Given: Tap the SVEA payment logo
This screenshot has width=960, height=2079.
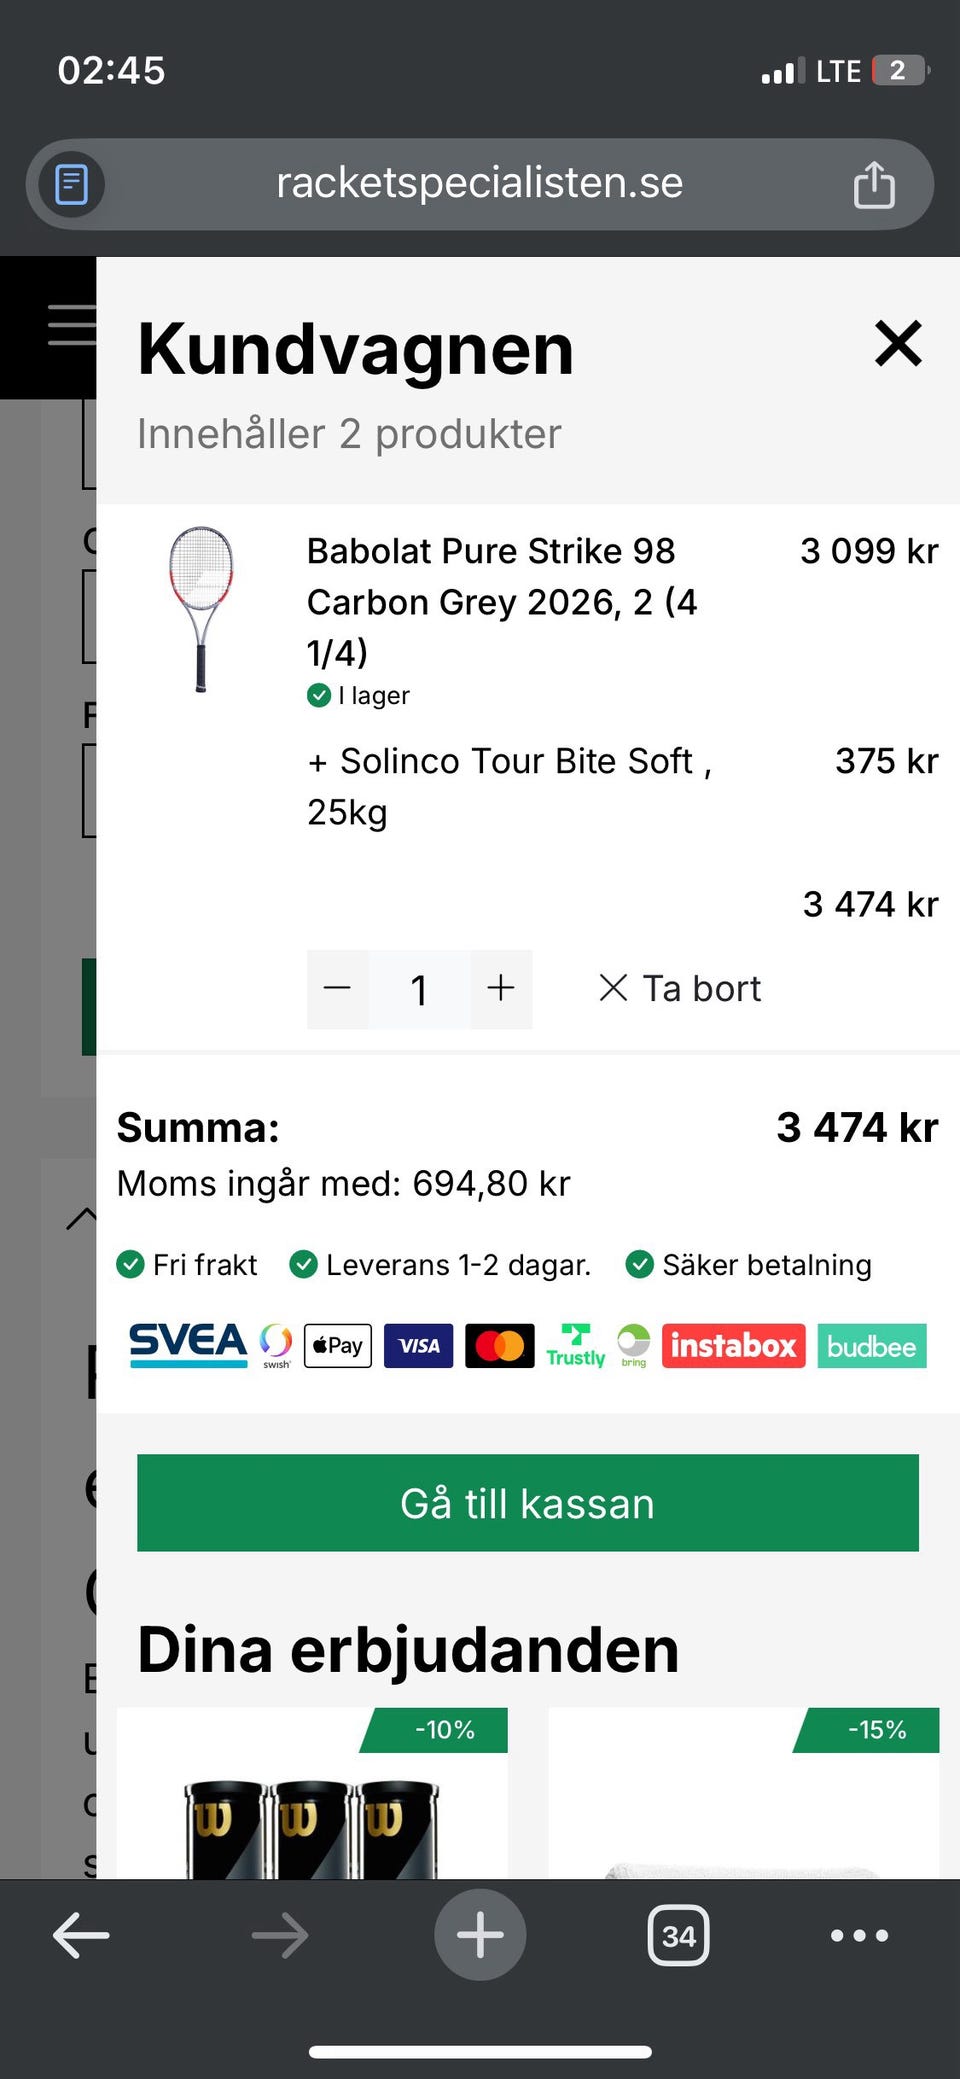Looking at the screenshot, I should 188,1345.
